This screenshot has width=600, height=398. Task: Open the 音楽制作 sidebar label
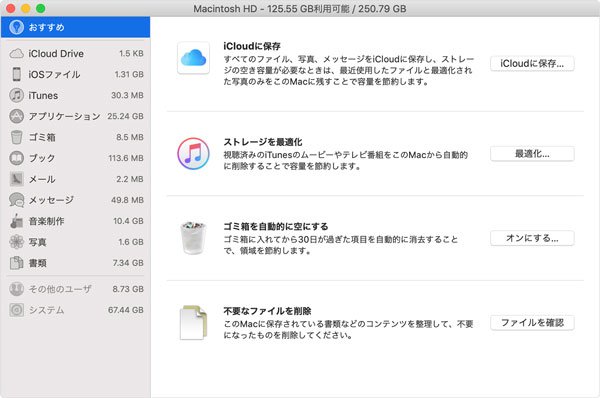pyautogui.click(x=47, y=221)
